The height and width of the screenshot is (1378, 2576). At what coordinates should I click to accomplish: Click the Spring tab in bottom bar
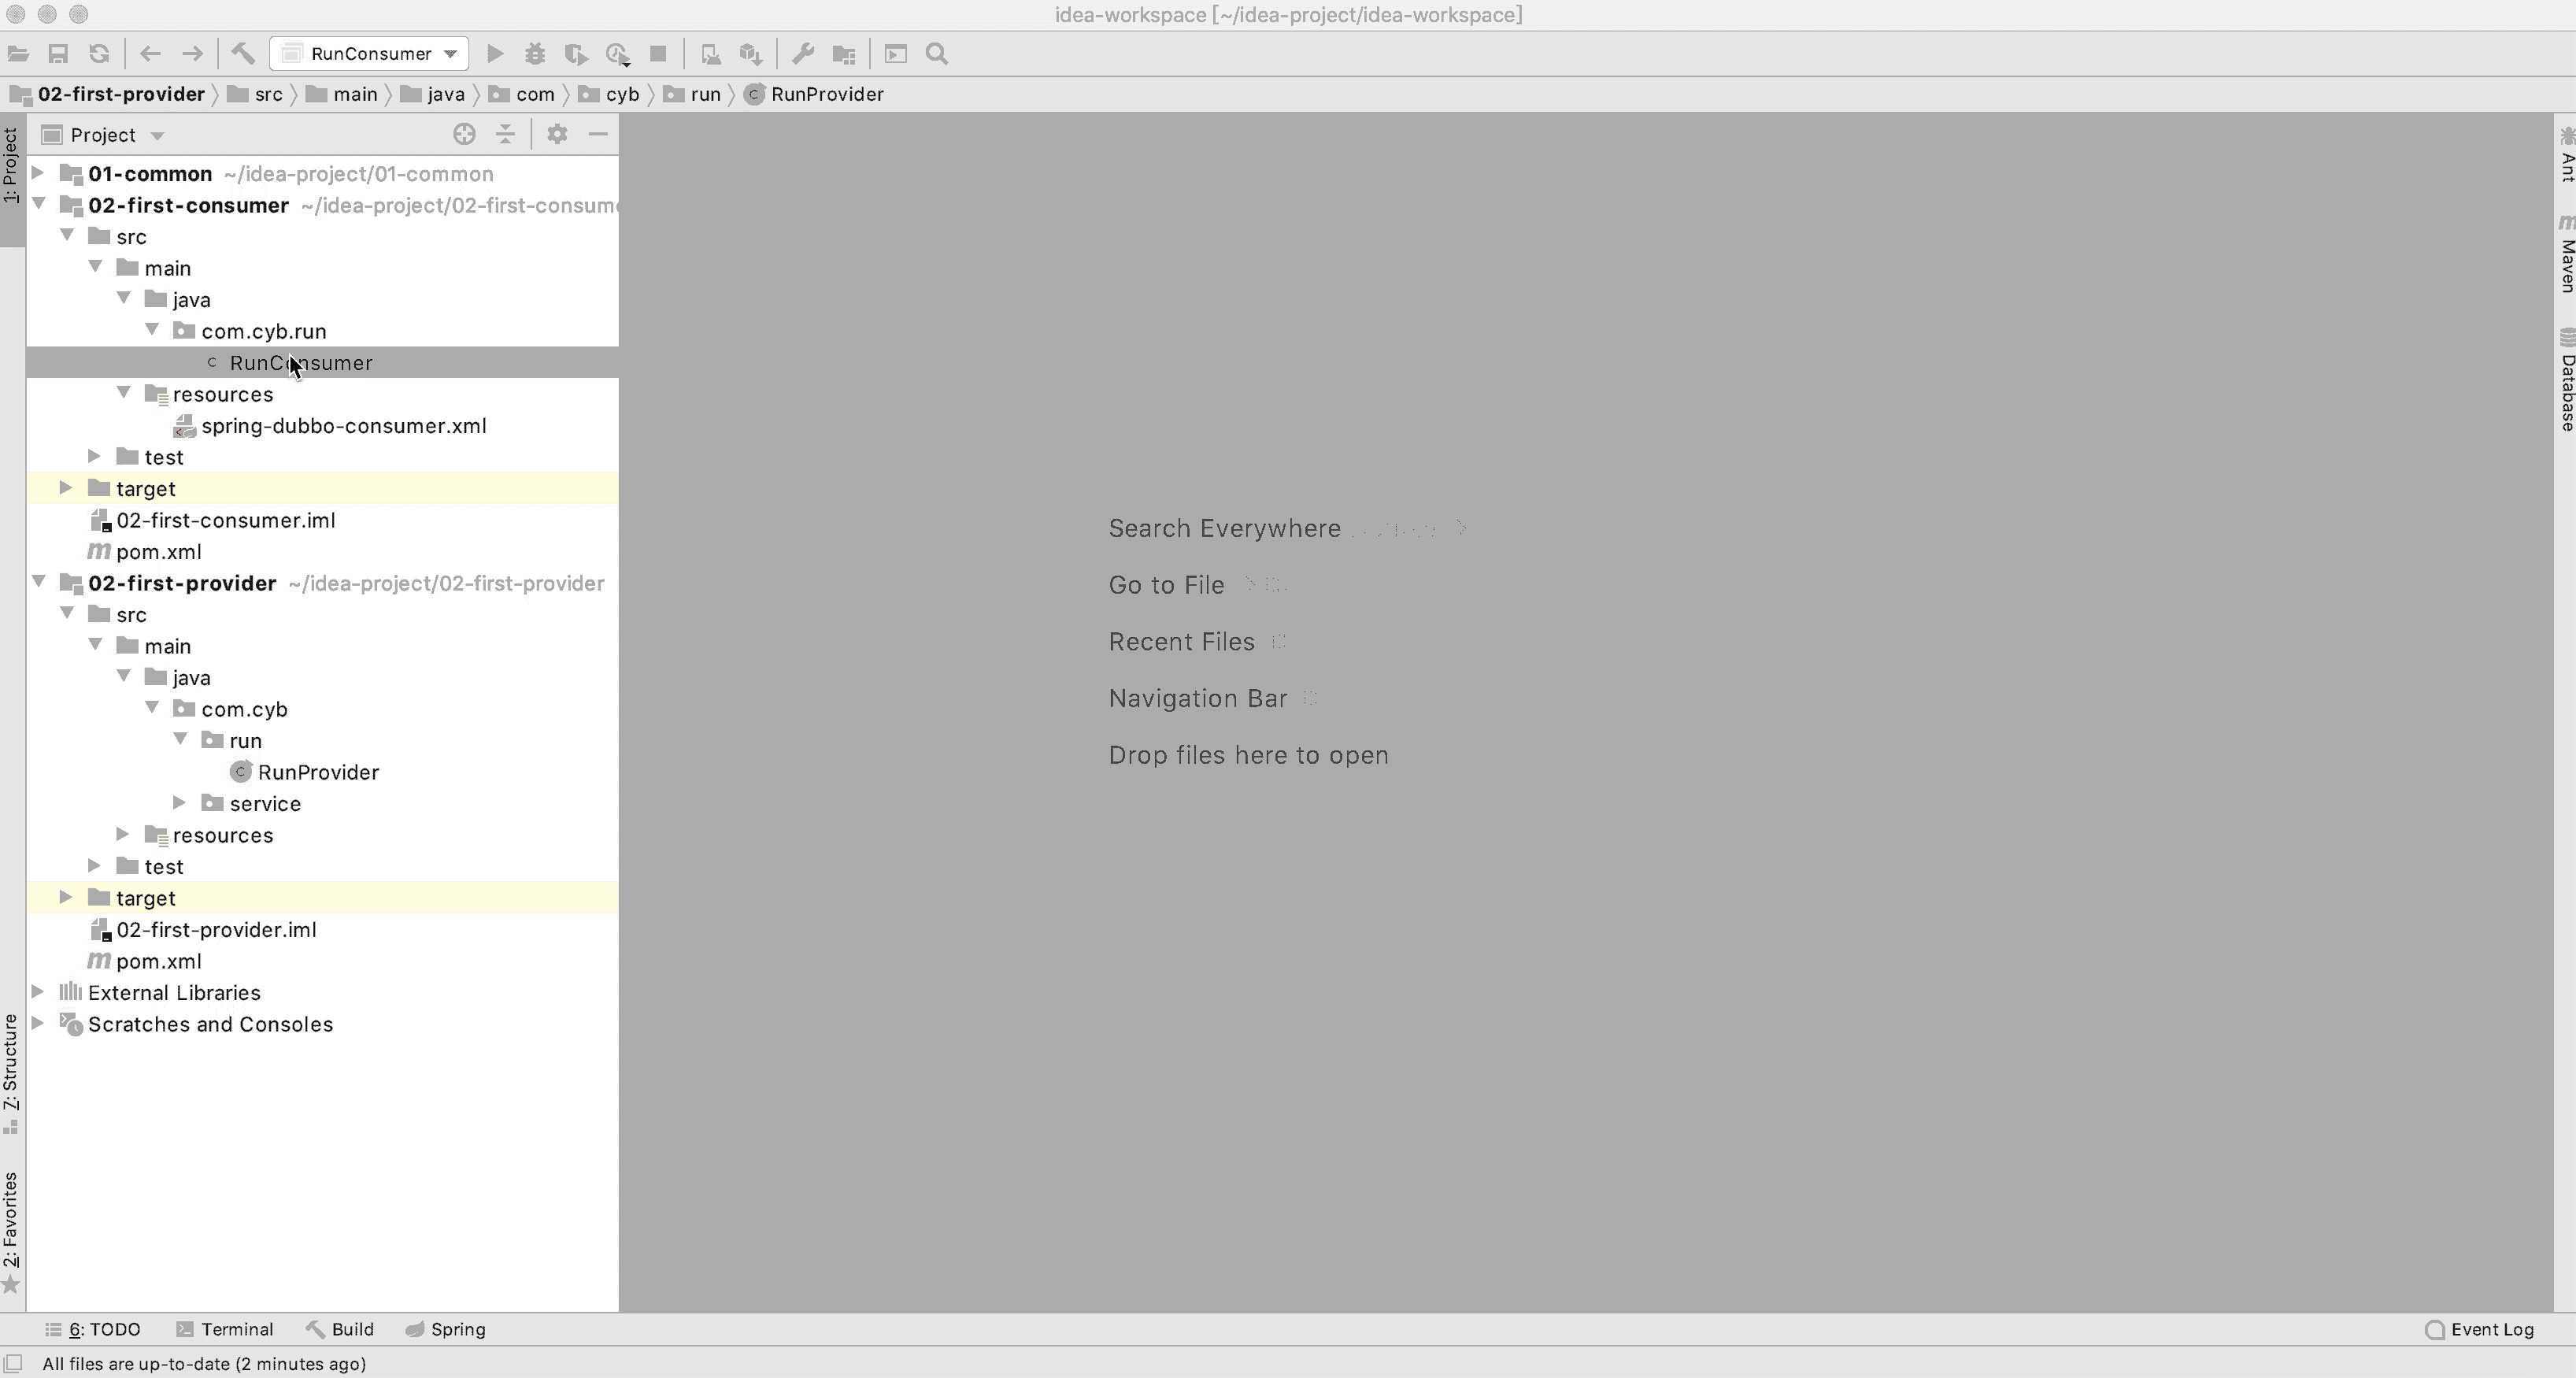pyautogui.click(x=457, y=1328)
